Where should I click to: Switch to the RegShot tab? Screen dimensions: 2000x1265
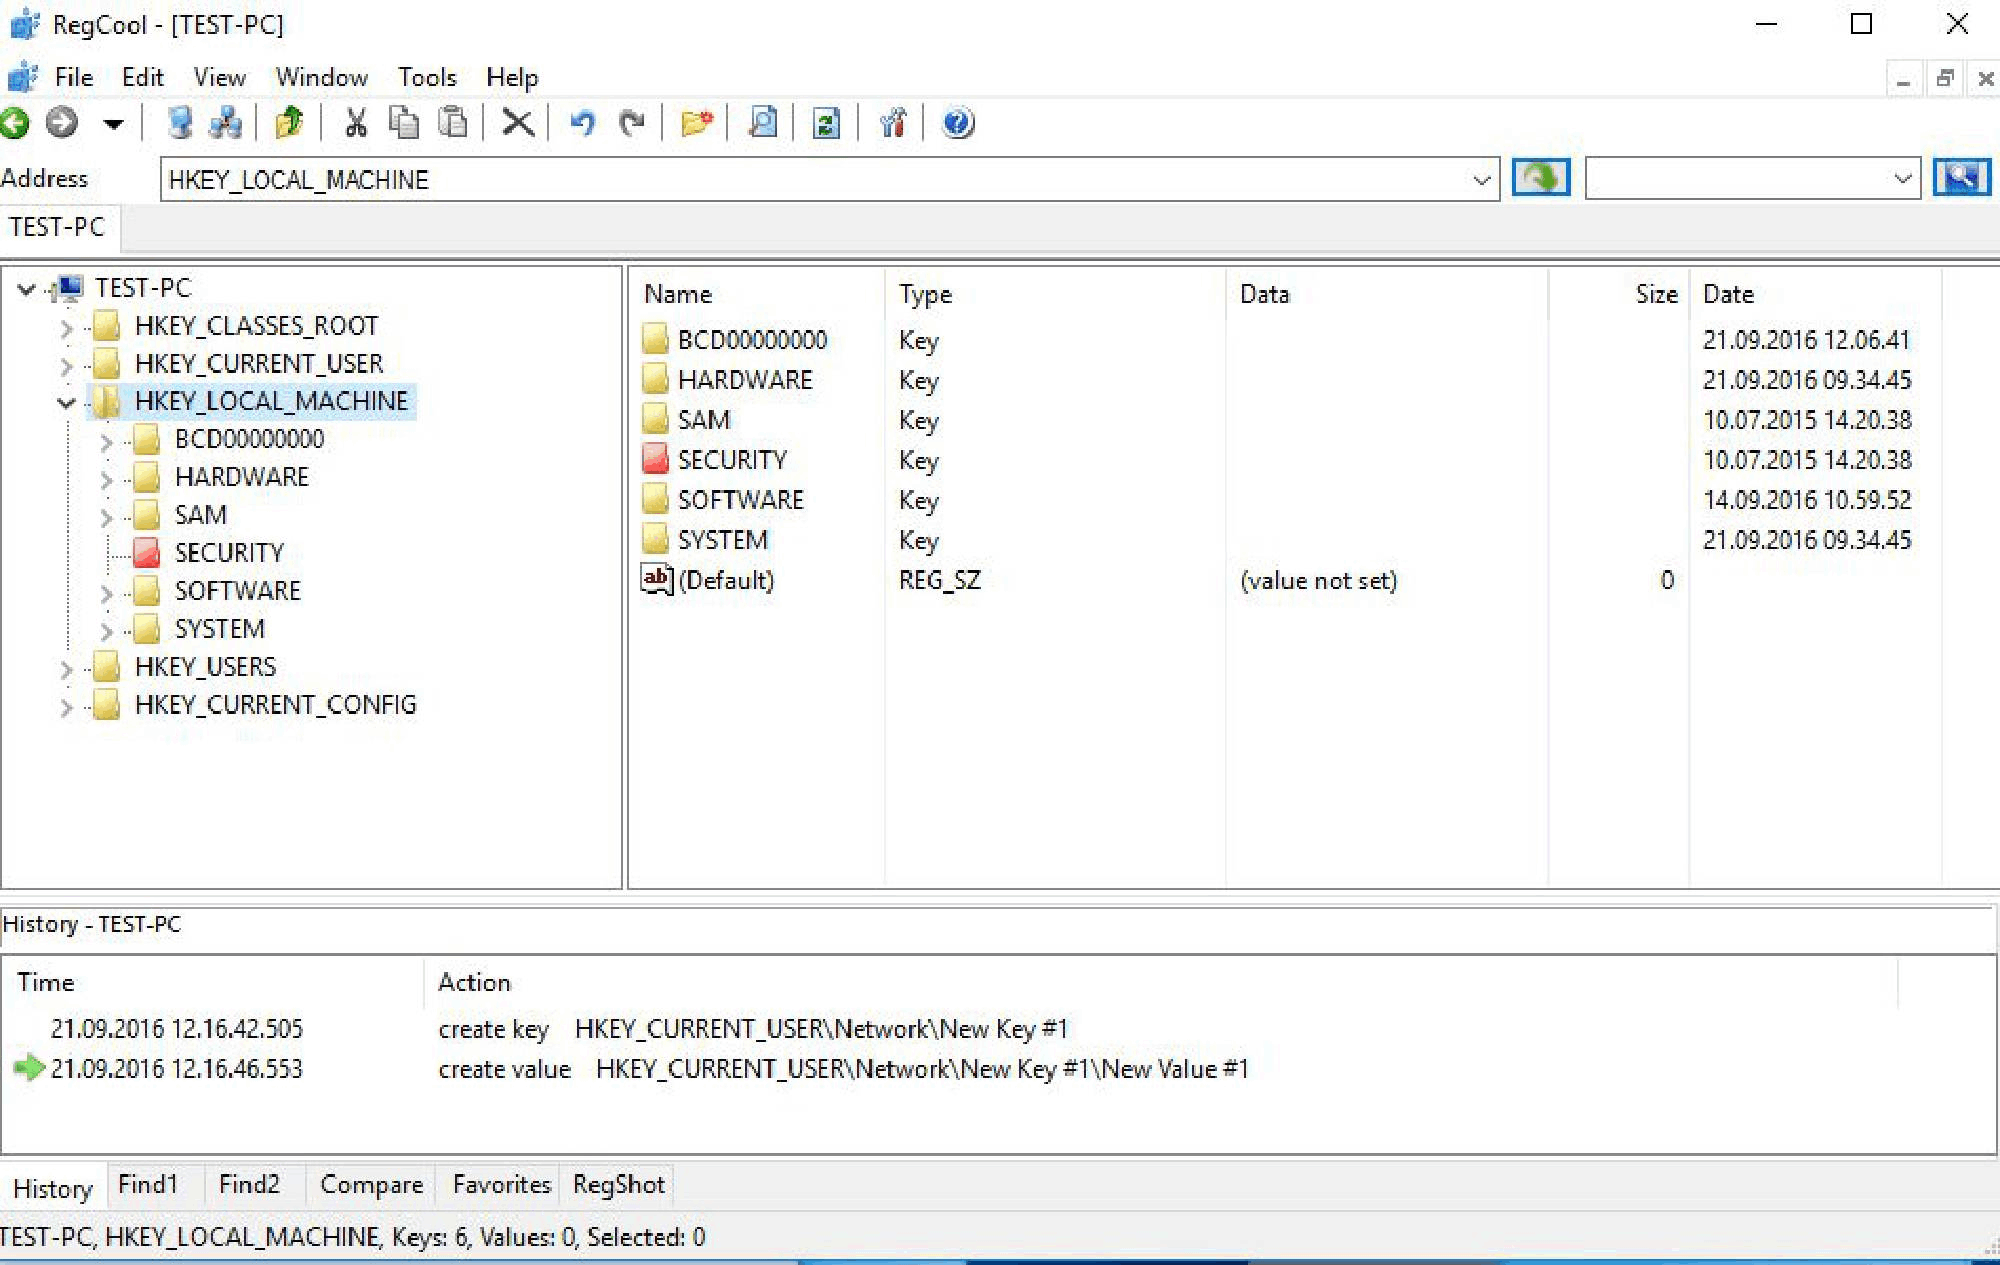[618, 1185]
